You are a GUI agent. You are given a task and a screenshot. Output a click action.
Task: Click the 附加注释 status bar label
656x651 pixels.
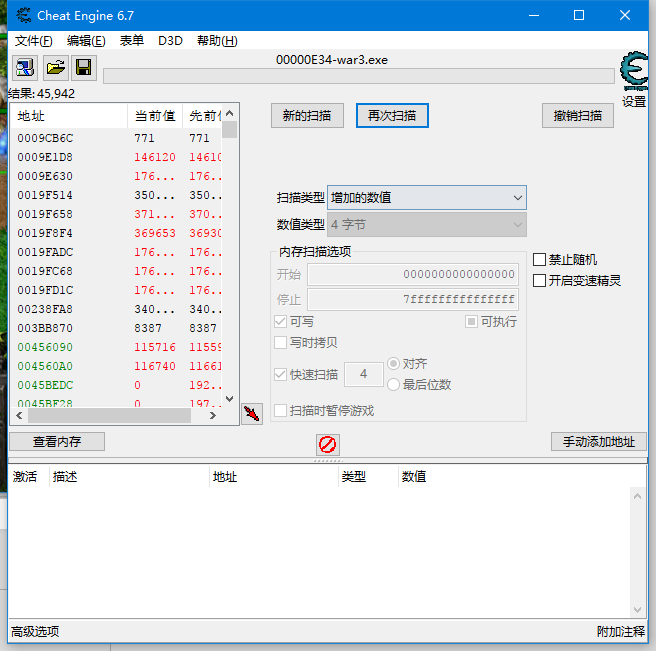pos(621,631)
